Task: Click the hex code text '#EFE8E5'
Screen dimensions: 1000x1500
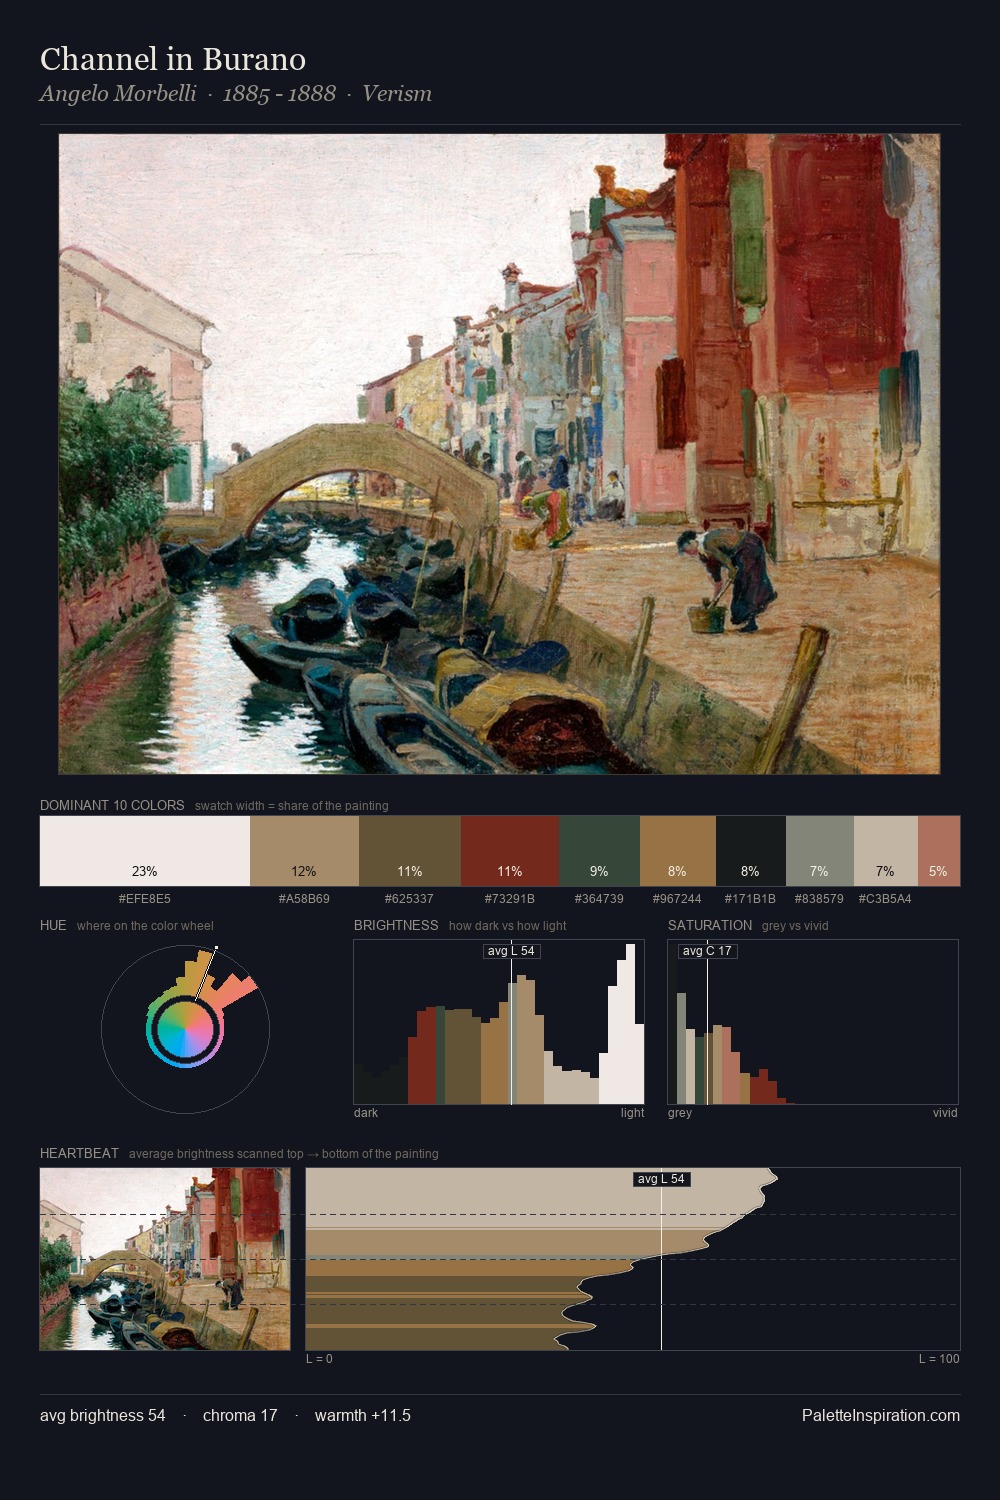Action: pyautogui.click(x=145, y=899)
